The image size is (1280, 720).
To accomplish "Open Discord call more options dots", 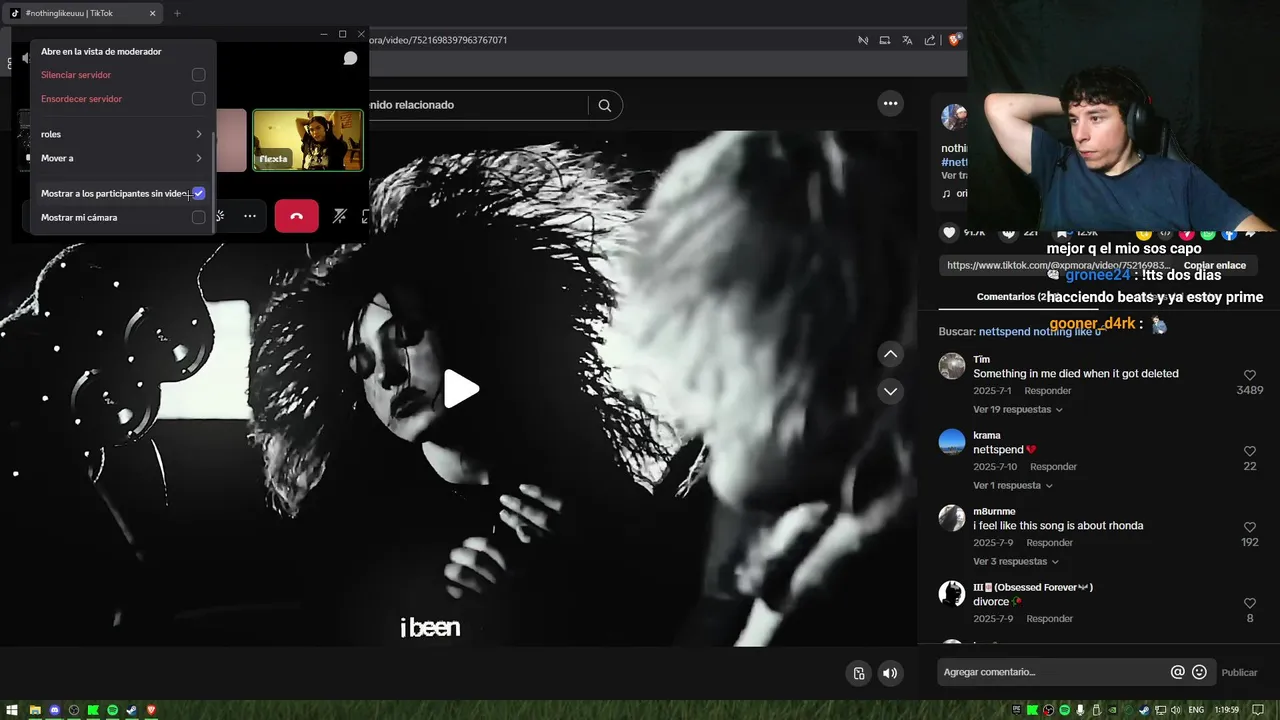I will (x=250, y=216).
